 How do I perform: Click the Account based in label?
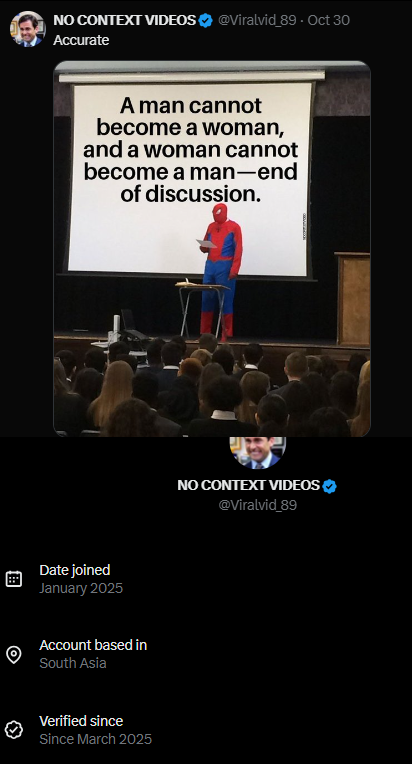93,645
